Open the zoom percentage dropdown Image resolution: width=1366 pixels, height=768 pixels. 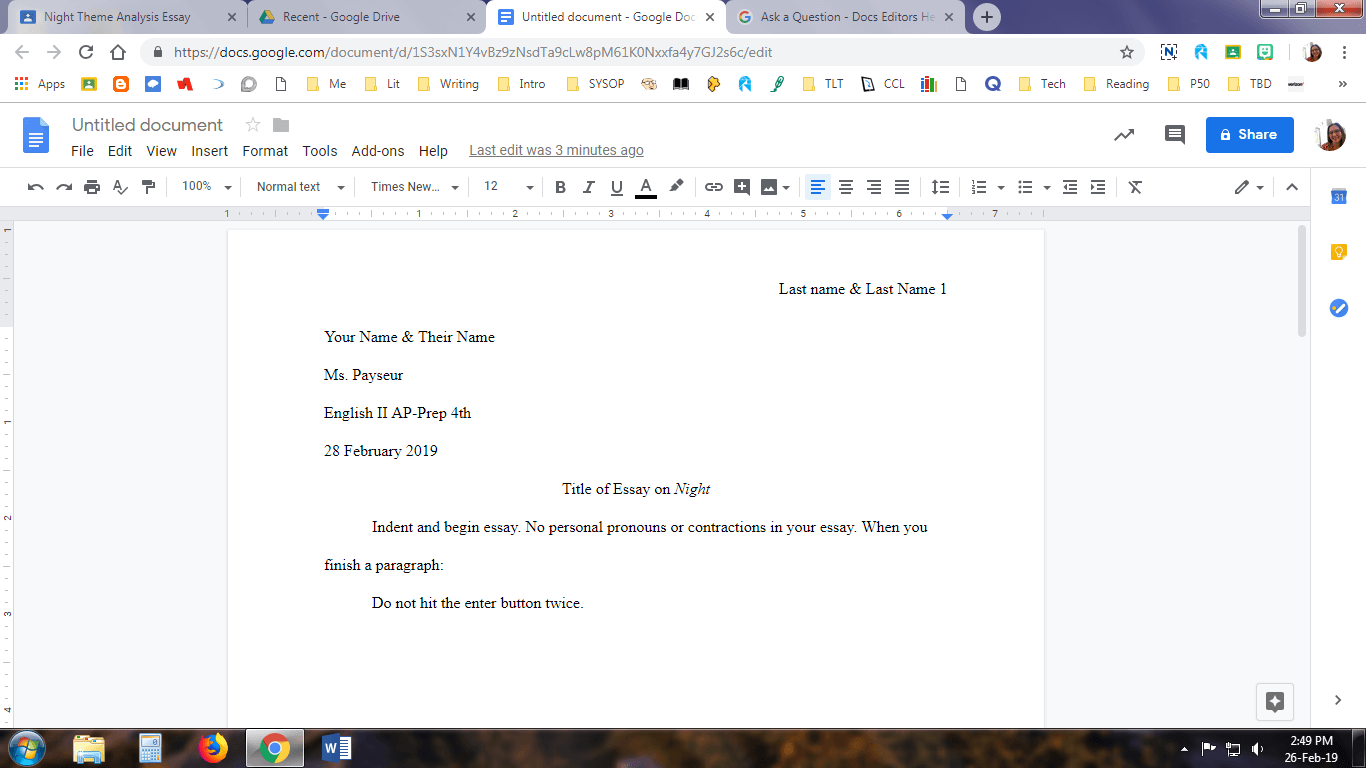205,186
